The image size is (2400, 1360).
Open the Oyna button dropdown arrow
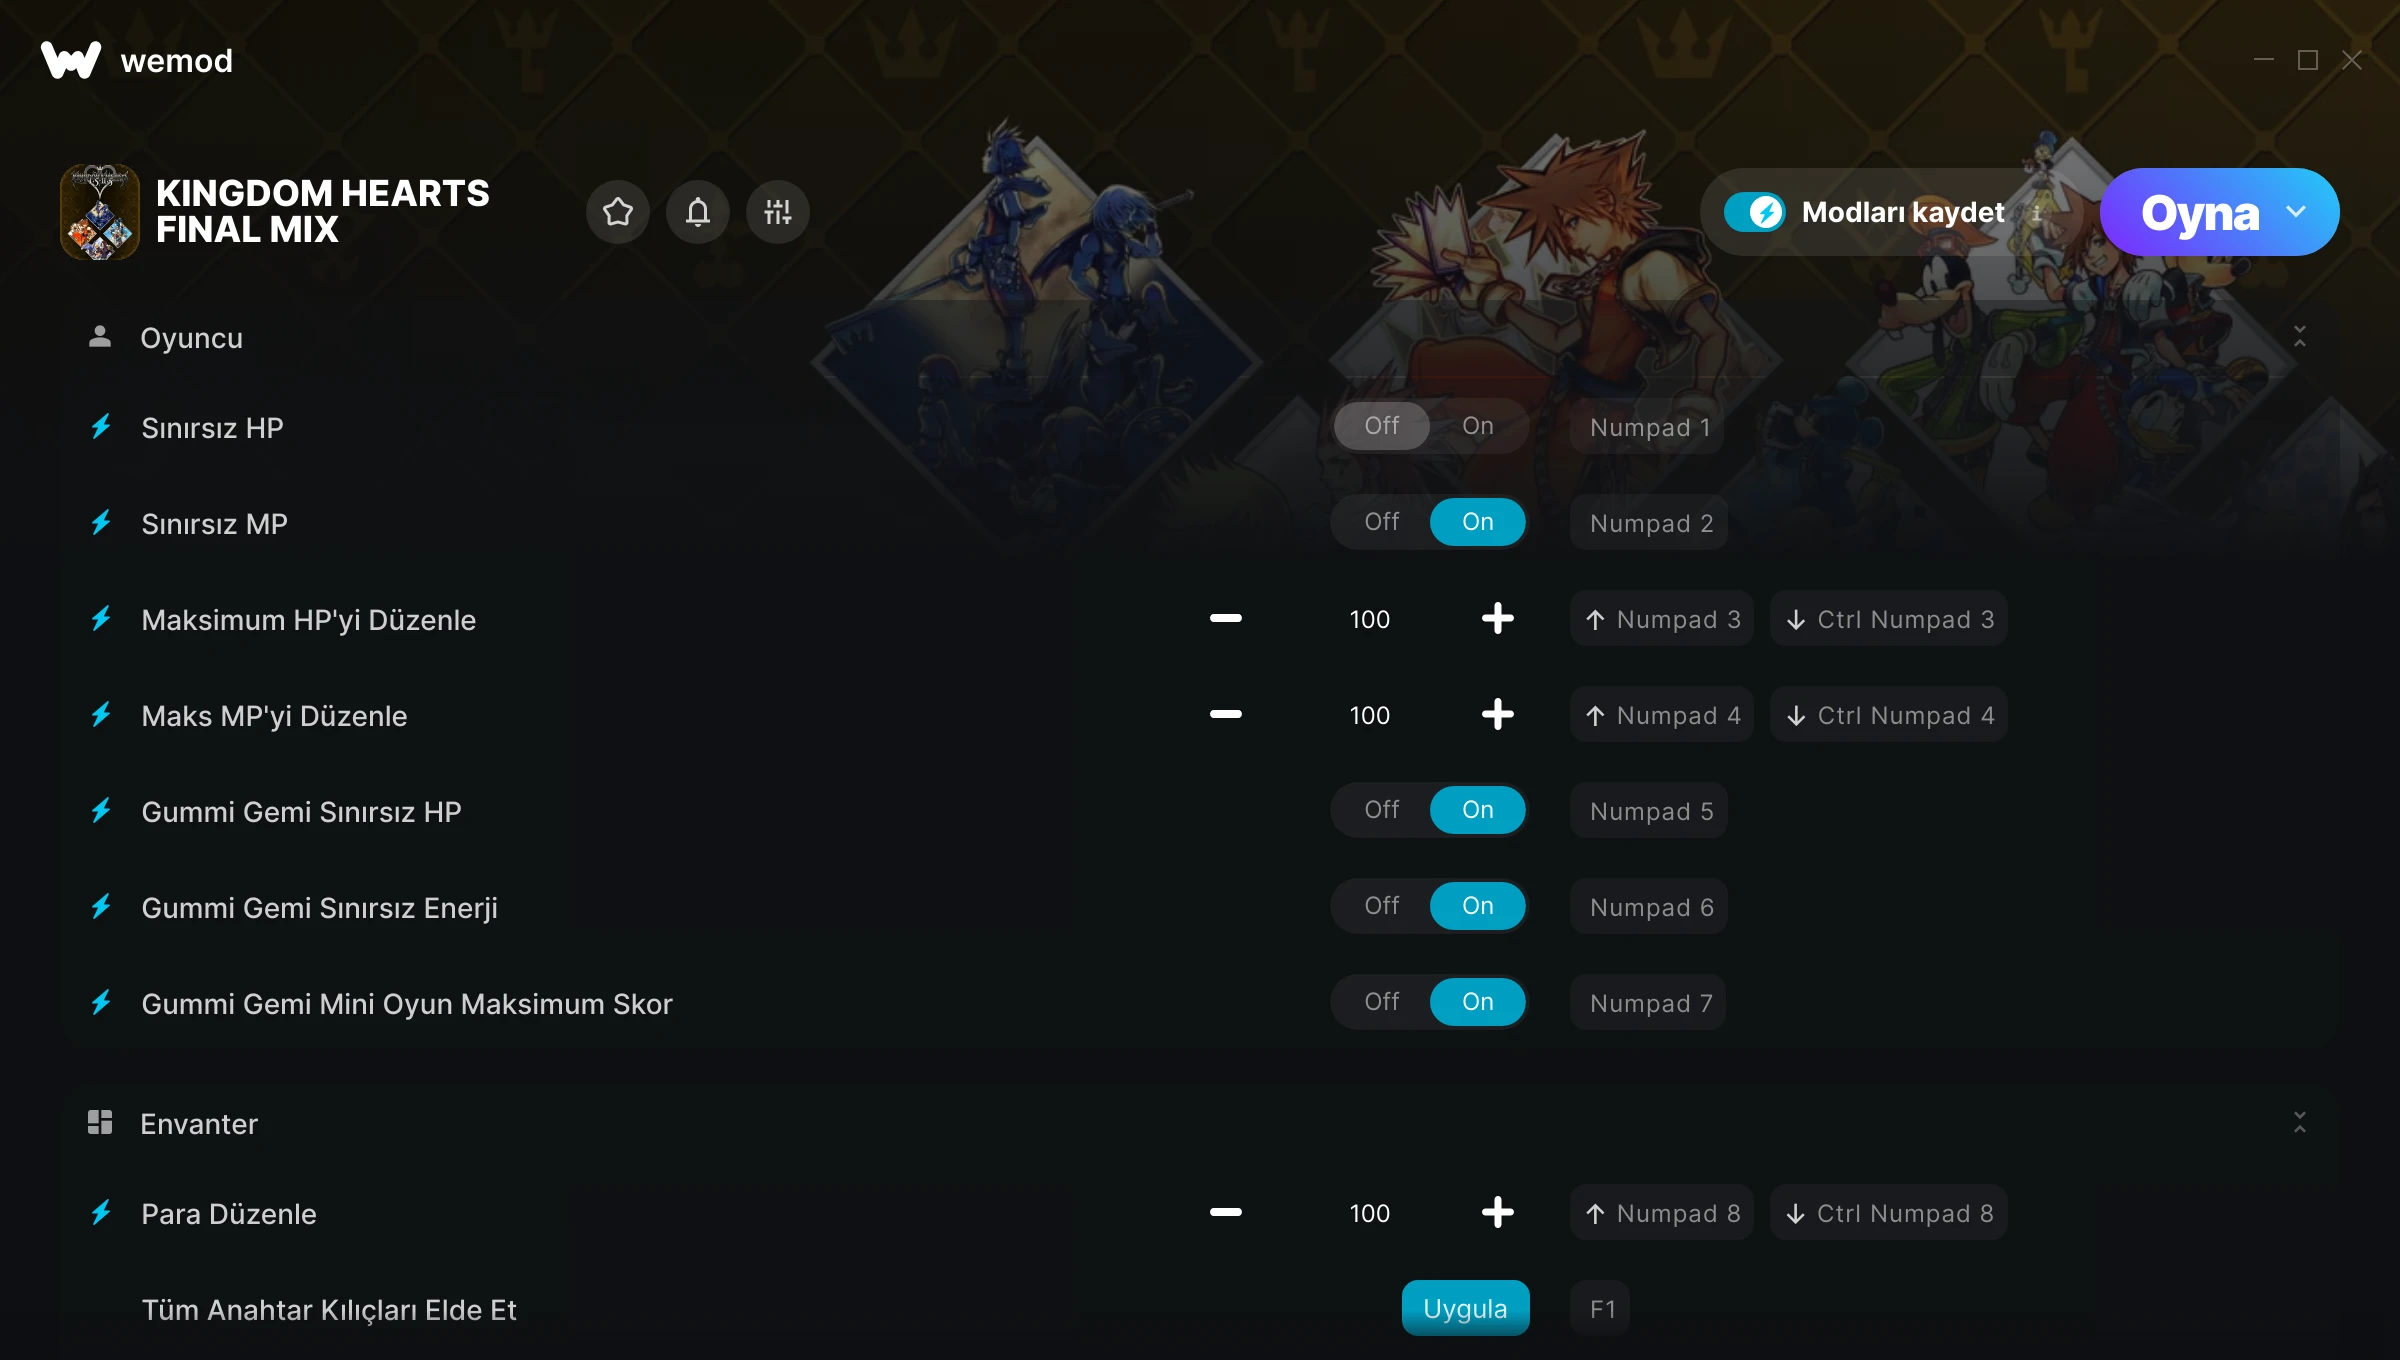pos(2296,212)
